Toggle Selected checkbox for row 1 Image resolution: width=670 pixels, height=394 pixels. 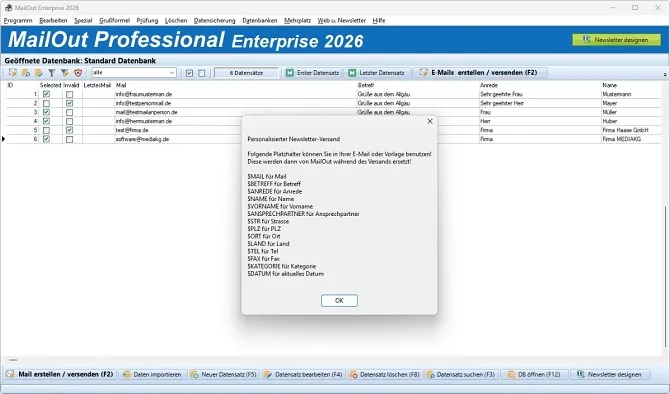[47, 94]
